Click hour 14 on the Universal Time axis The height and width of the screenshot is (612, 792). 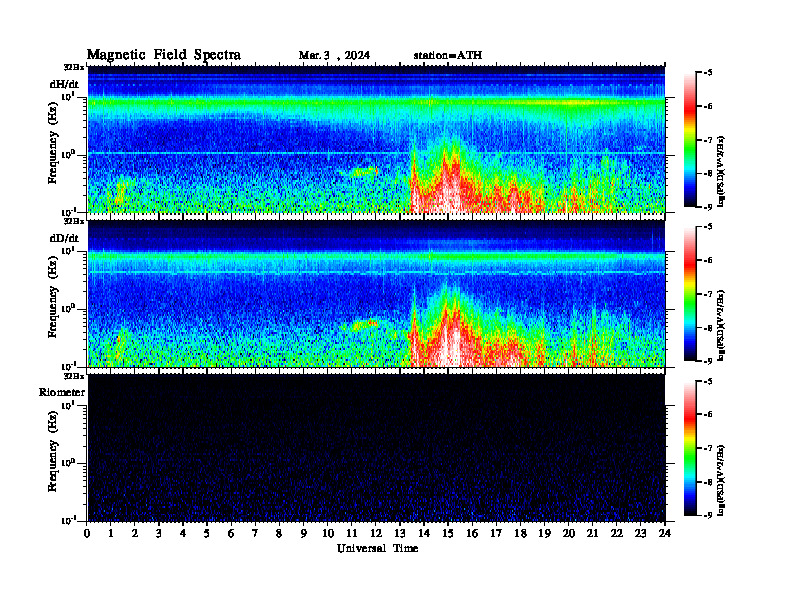[424, 533]
